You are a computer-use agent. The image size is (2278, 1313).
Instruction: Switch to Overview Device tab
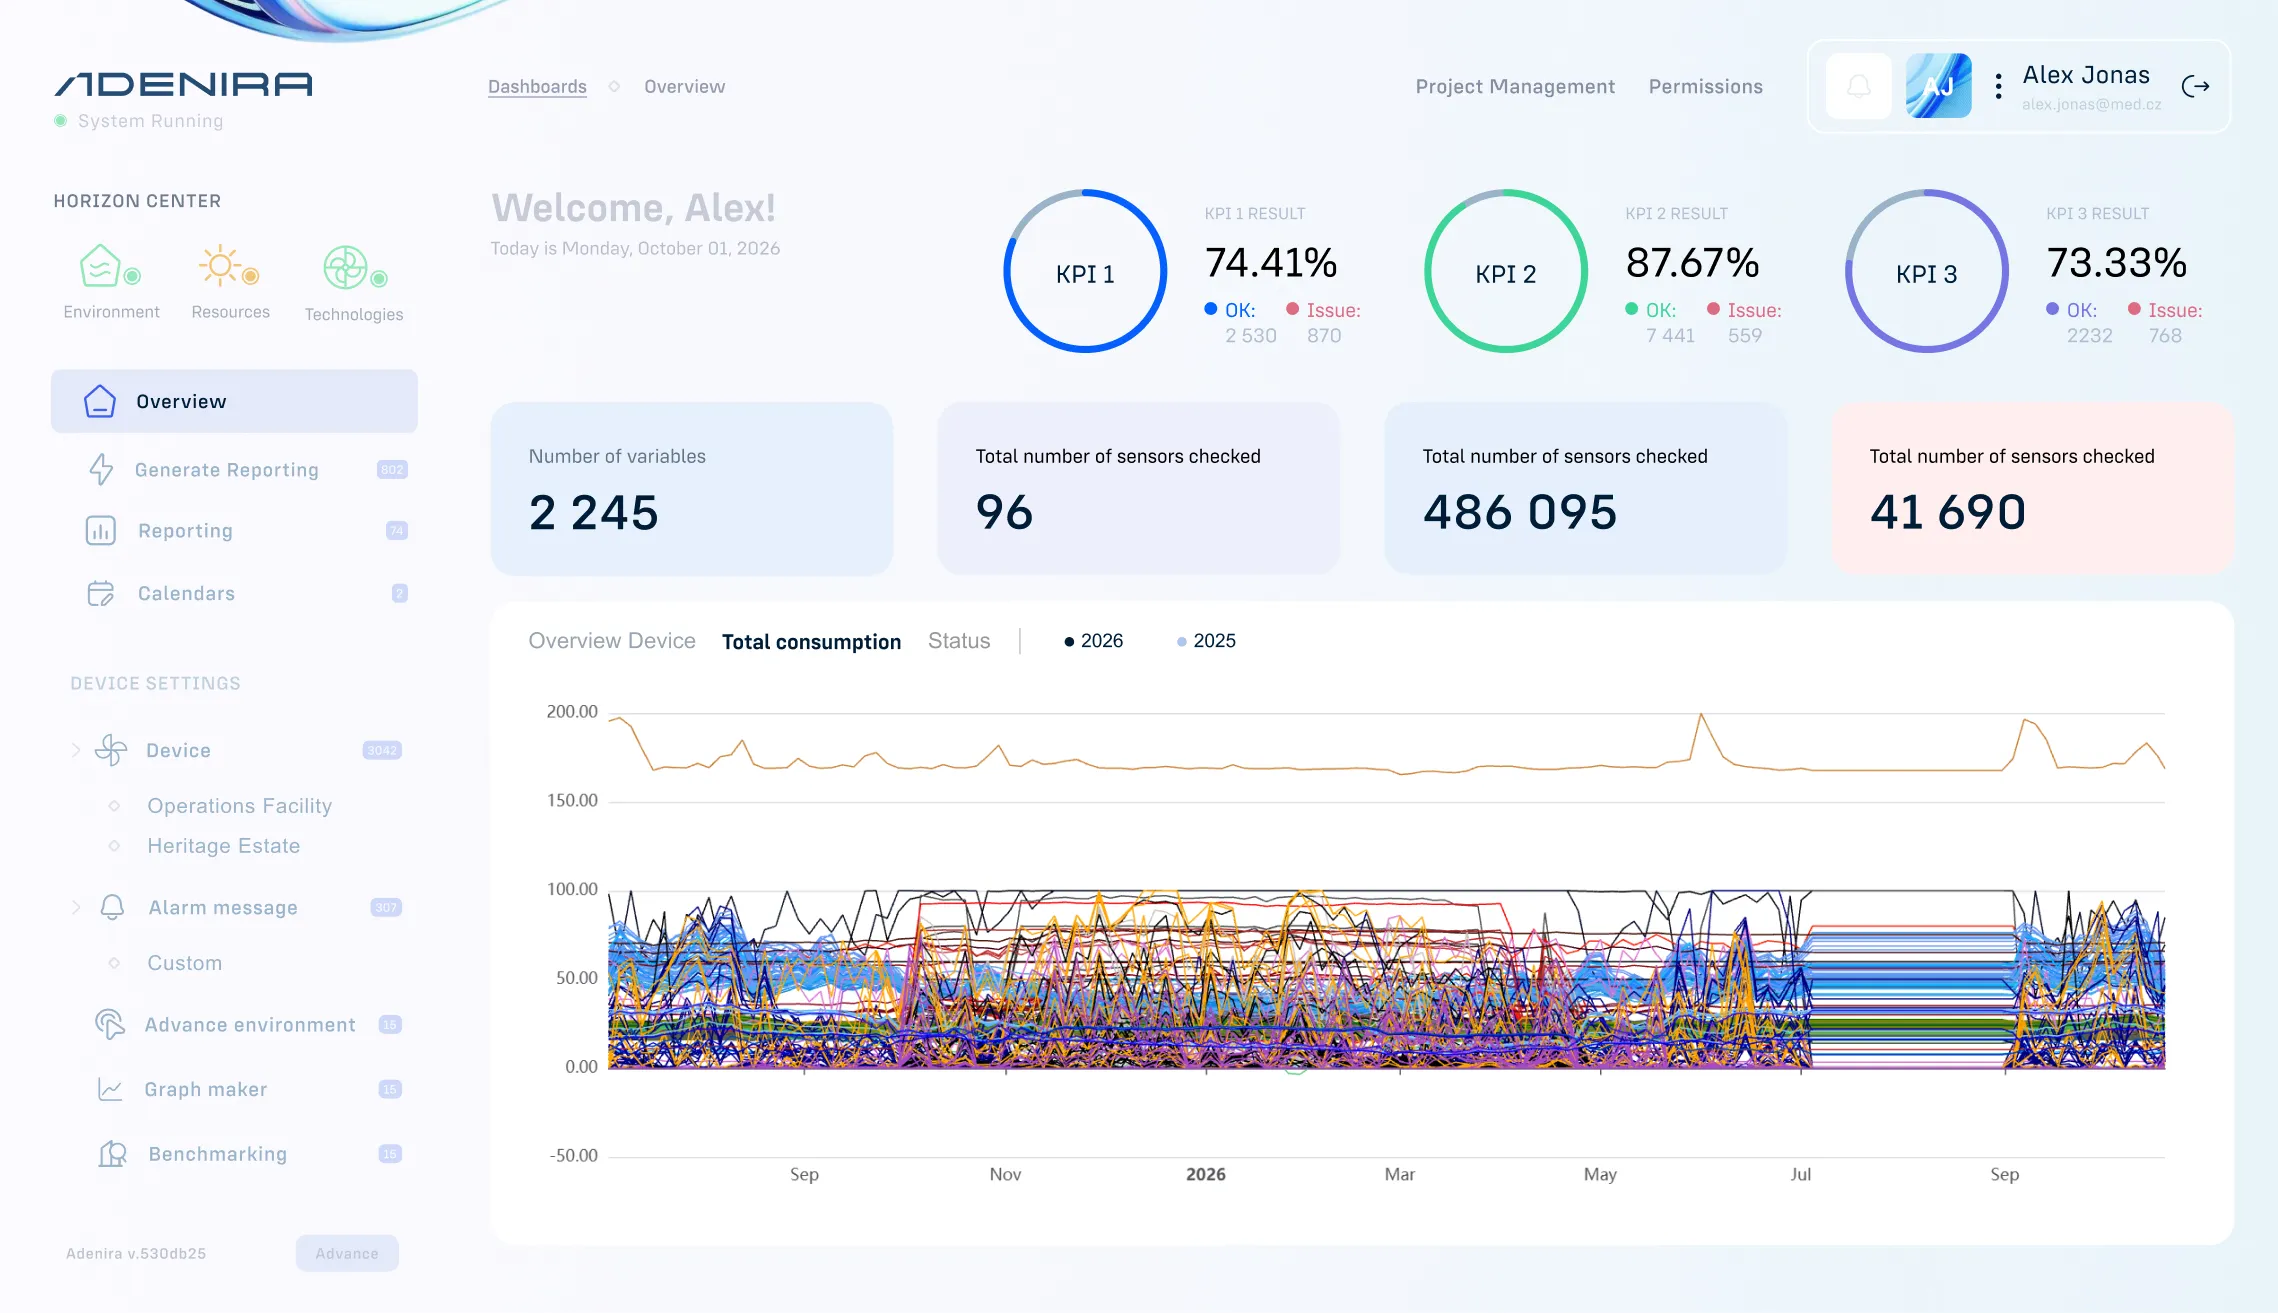612,641
